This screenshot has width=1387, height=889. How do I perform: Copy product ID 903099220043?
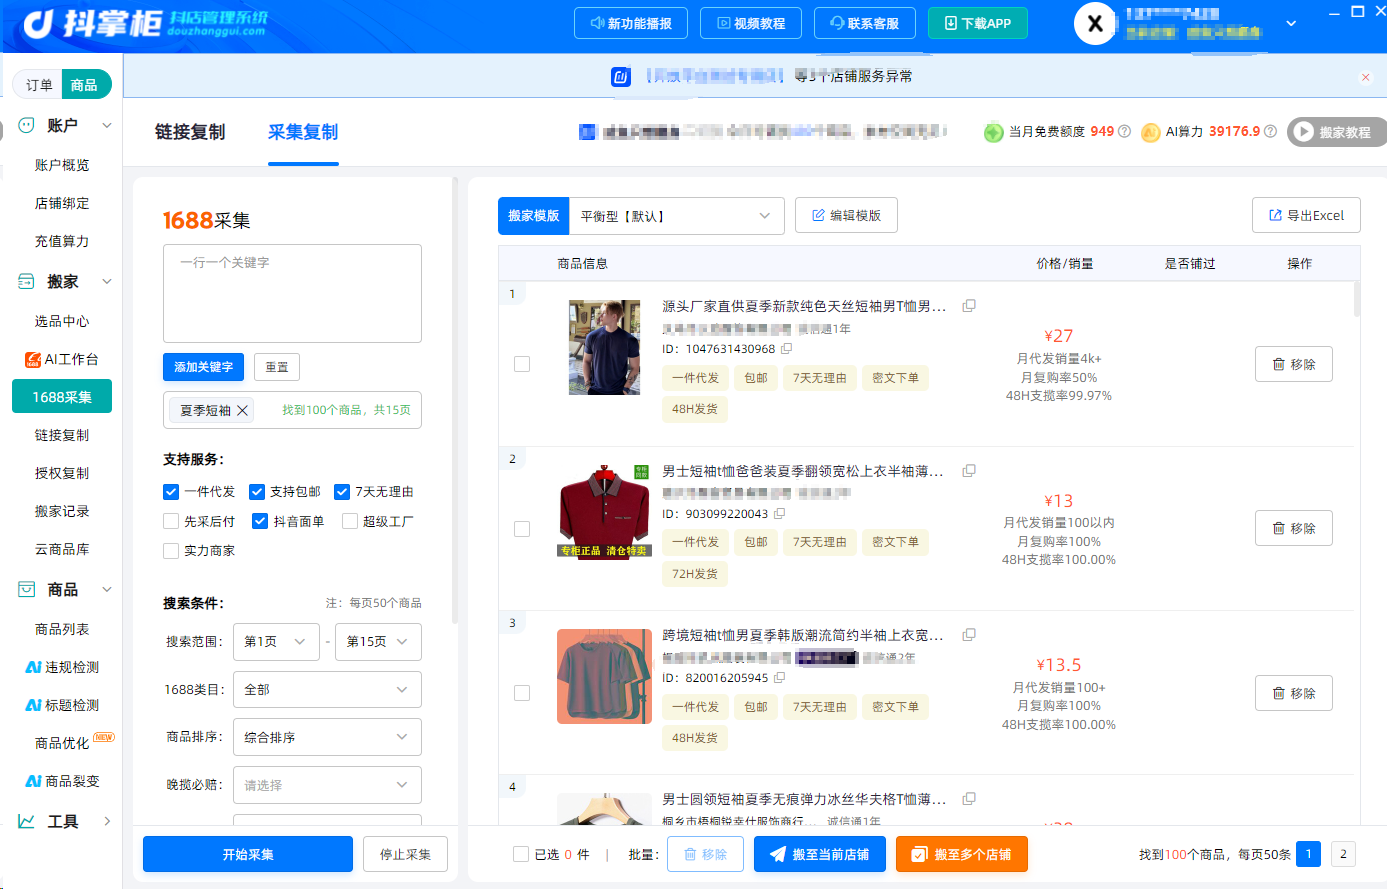coord(780,514)
